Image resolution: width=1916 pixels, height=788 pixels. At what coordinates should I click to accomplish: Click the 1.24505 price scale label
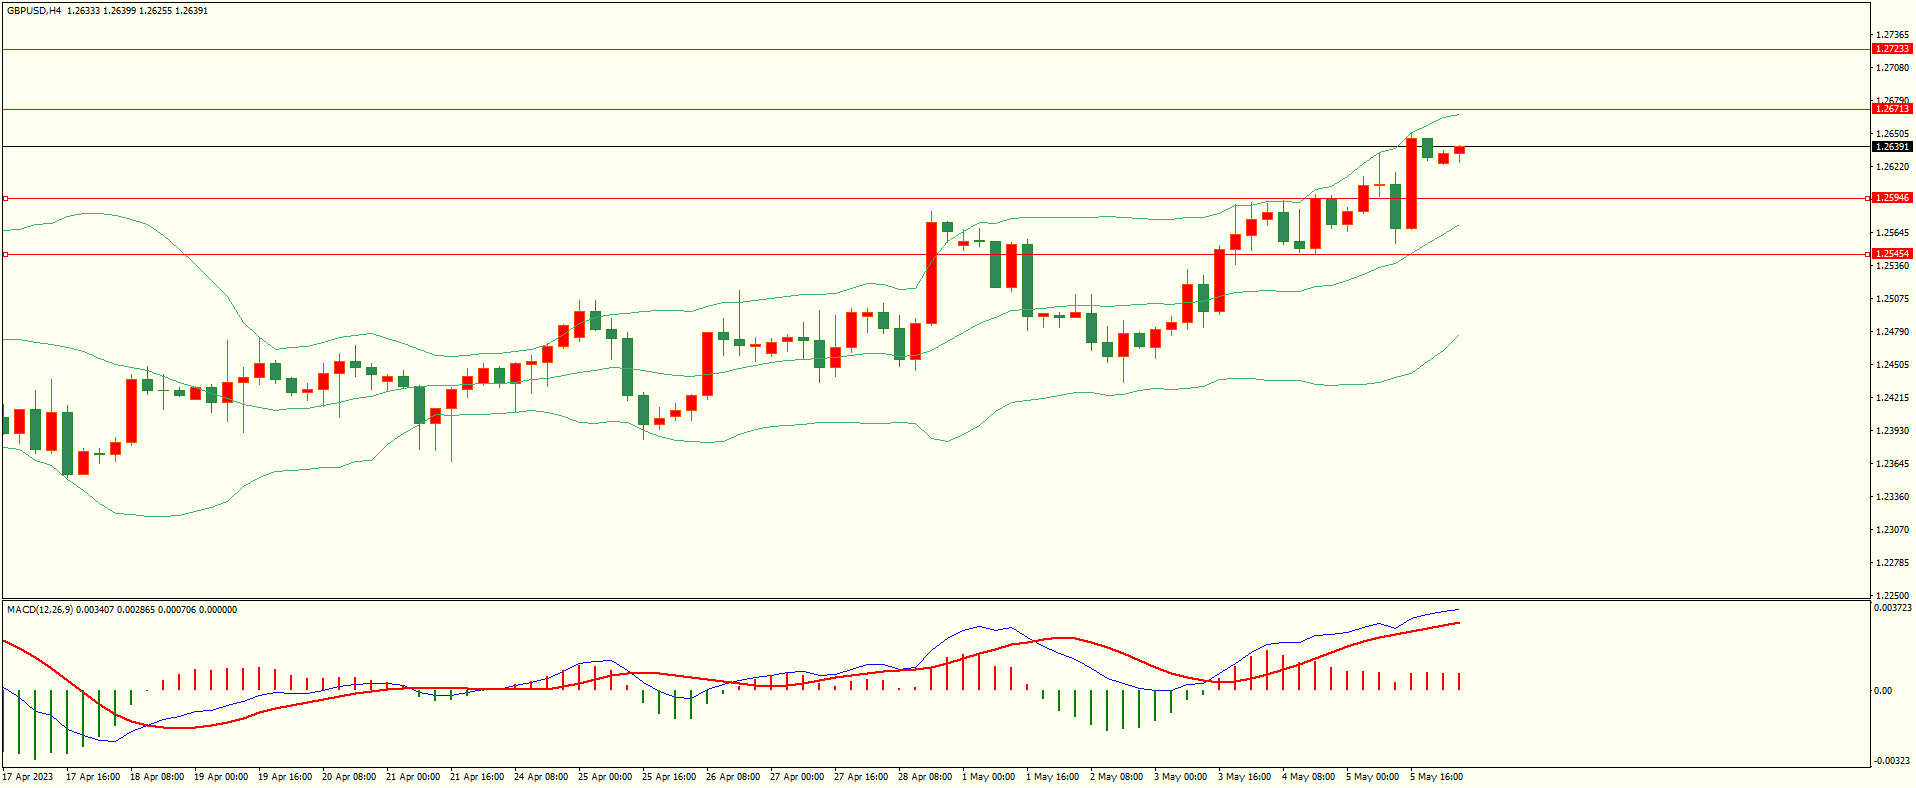pyautogui.click(x=1892, y=365)
